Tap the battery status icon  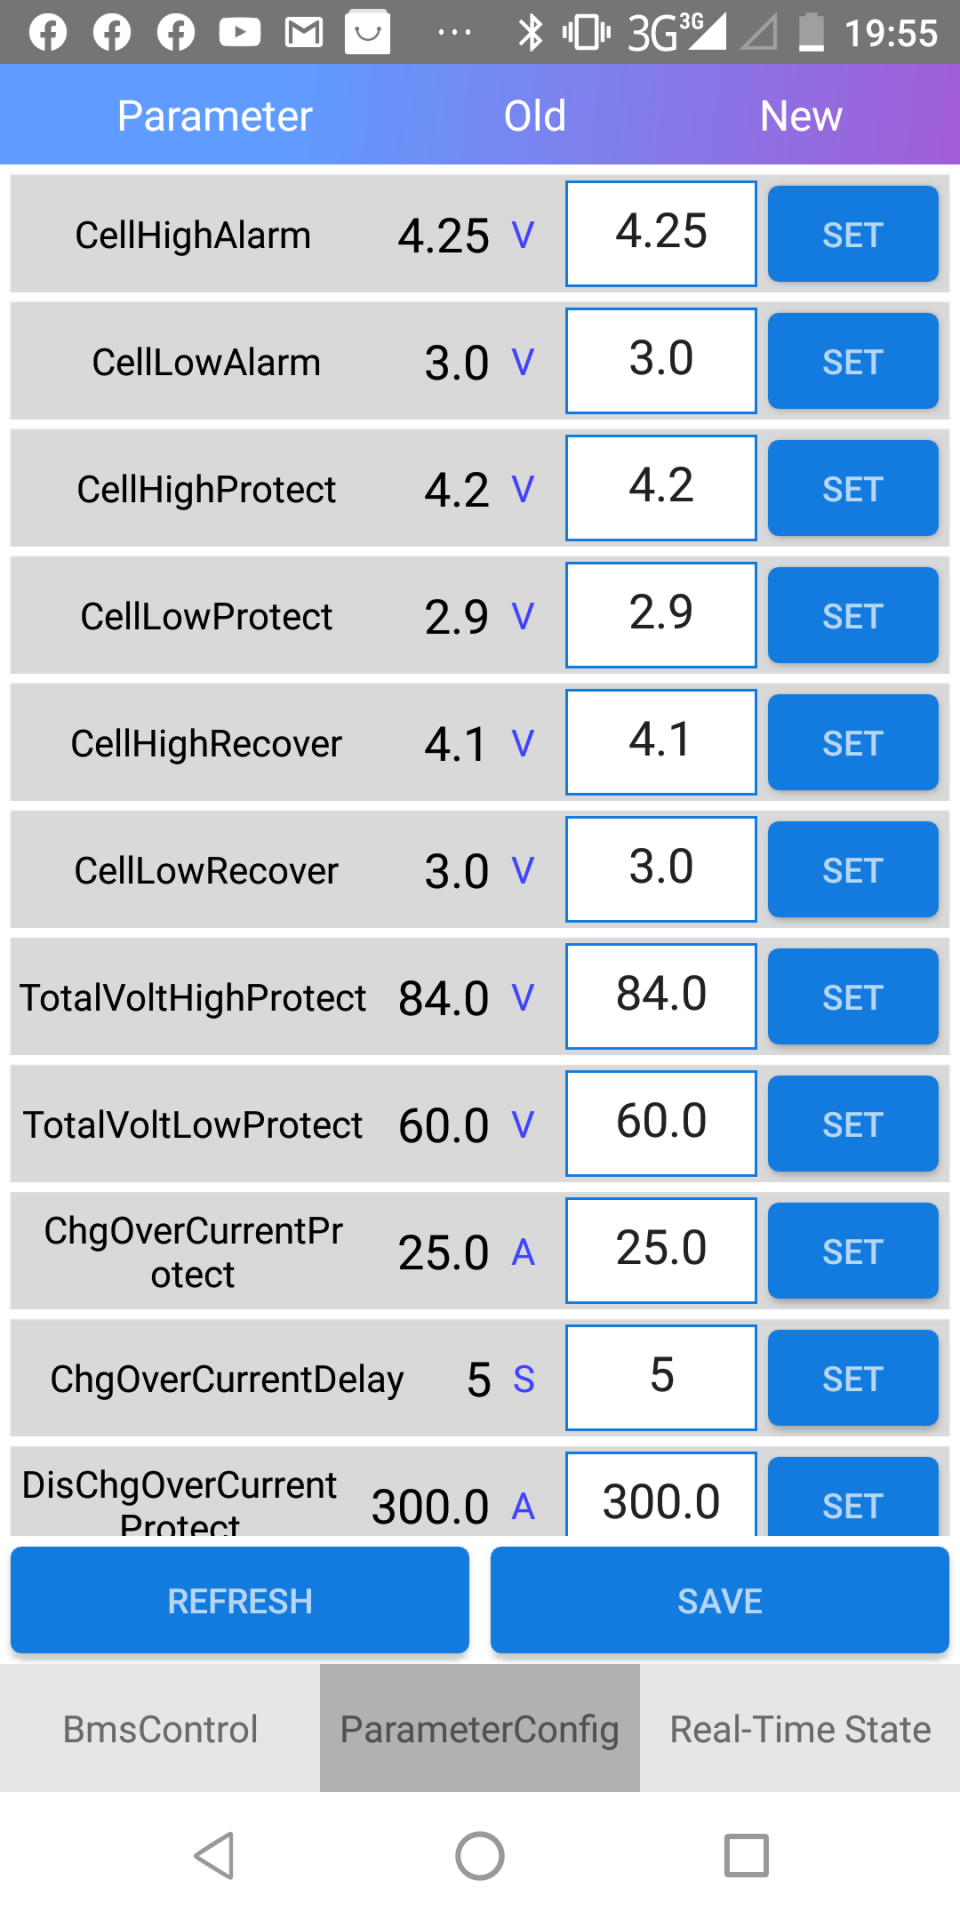coord(812,33)
